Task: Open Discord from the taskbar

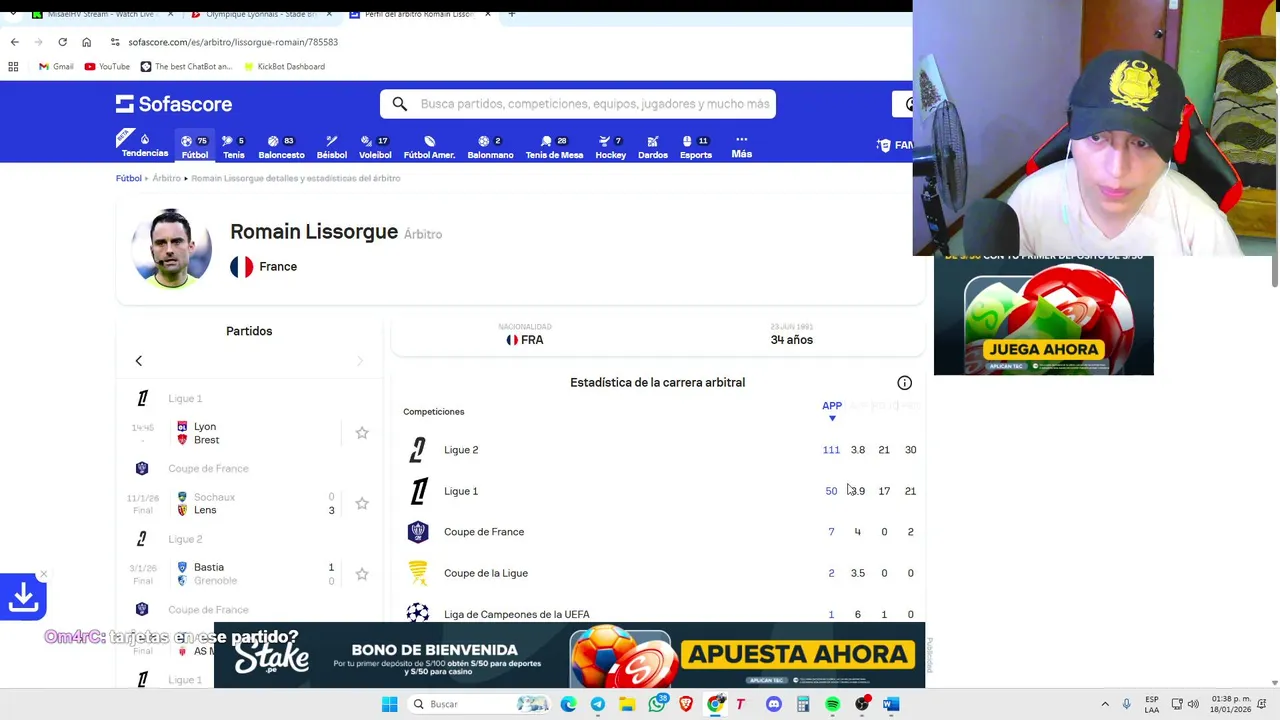Action: click(x=773, y=704)
